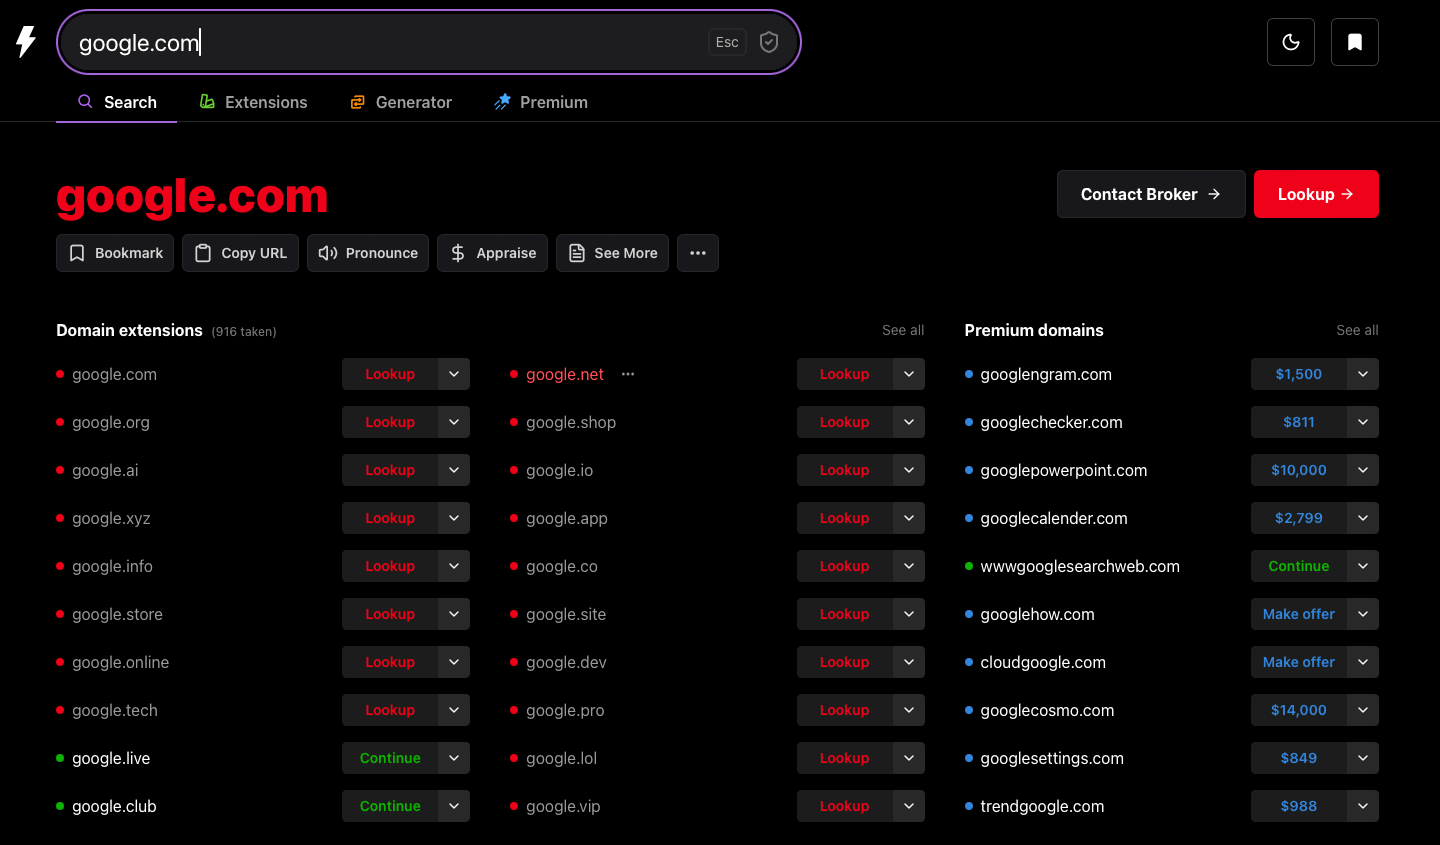Open the Extensions tab

[x=253, y=102]
